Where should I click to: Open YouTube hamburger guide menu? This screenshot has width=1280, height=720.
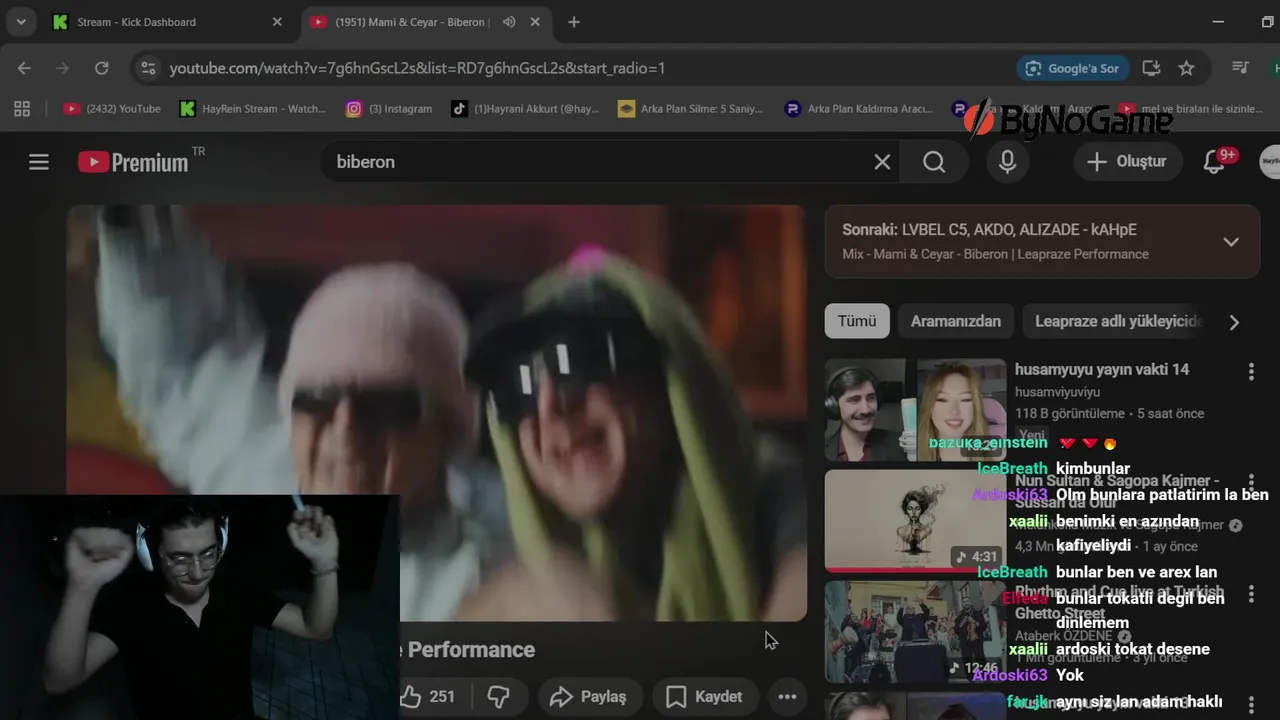(x=39, y=162)
